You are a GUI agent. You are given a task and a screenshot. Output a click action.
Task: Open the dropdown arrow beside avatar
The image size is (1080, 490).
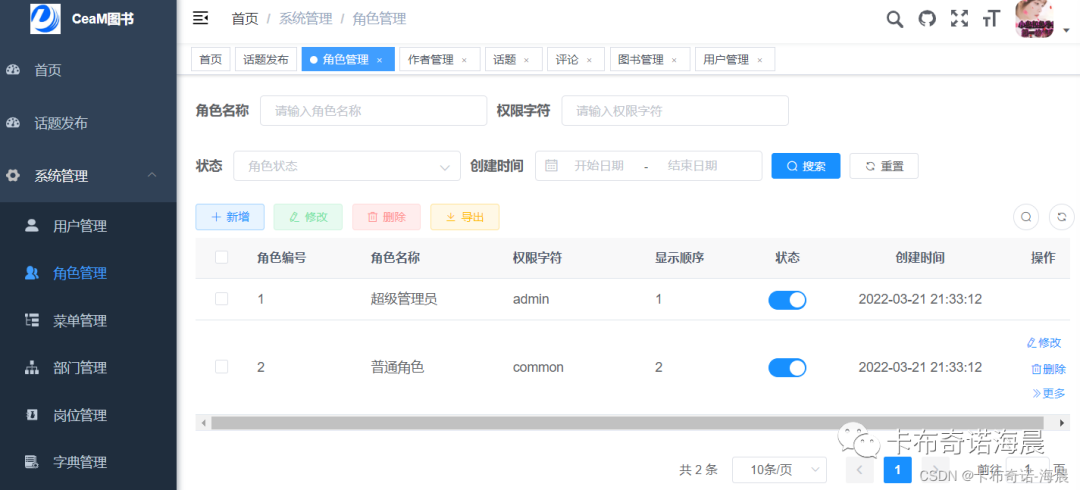1066,30
